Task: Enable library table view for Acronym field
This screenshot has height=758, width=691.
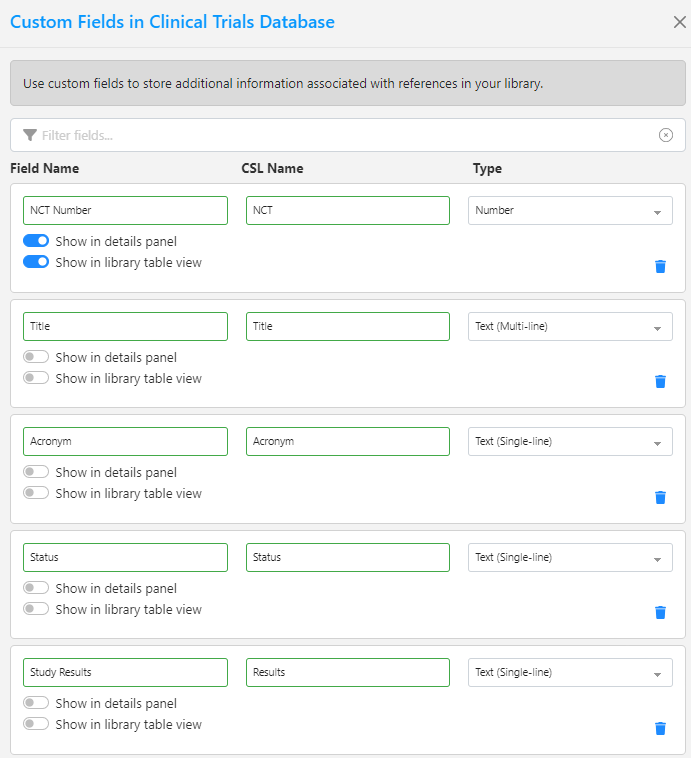Action: [x=36, y=493]
